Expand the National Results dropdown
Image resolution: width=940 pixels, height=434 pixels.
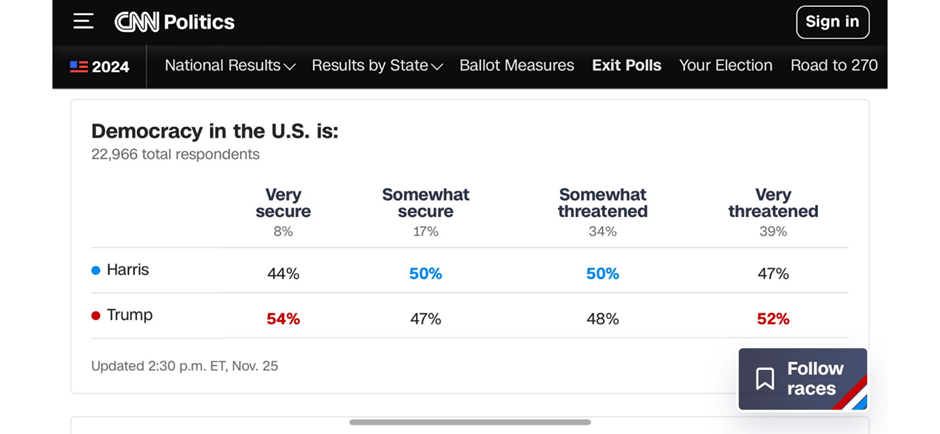click(230, 66)
